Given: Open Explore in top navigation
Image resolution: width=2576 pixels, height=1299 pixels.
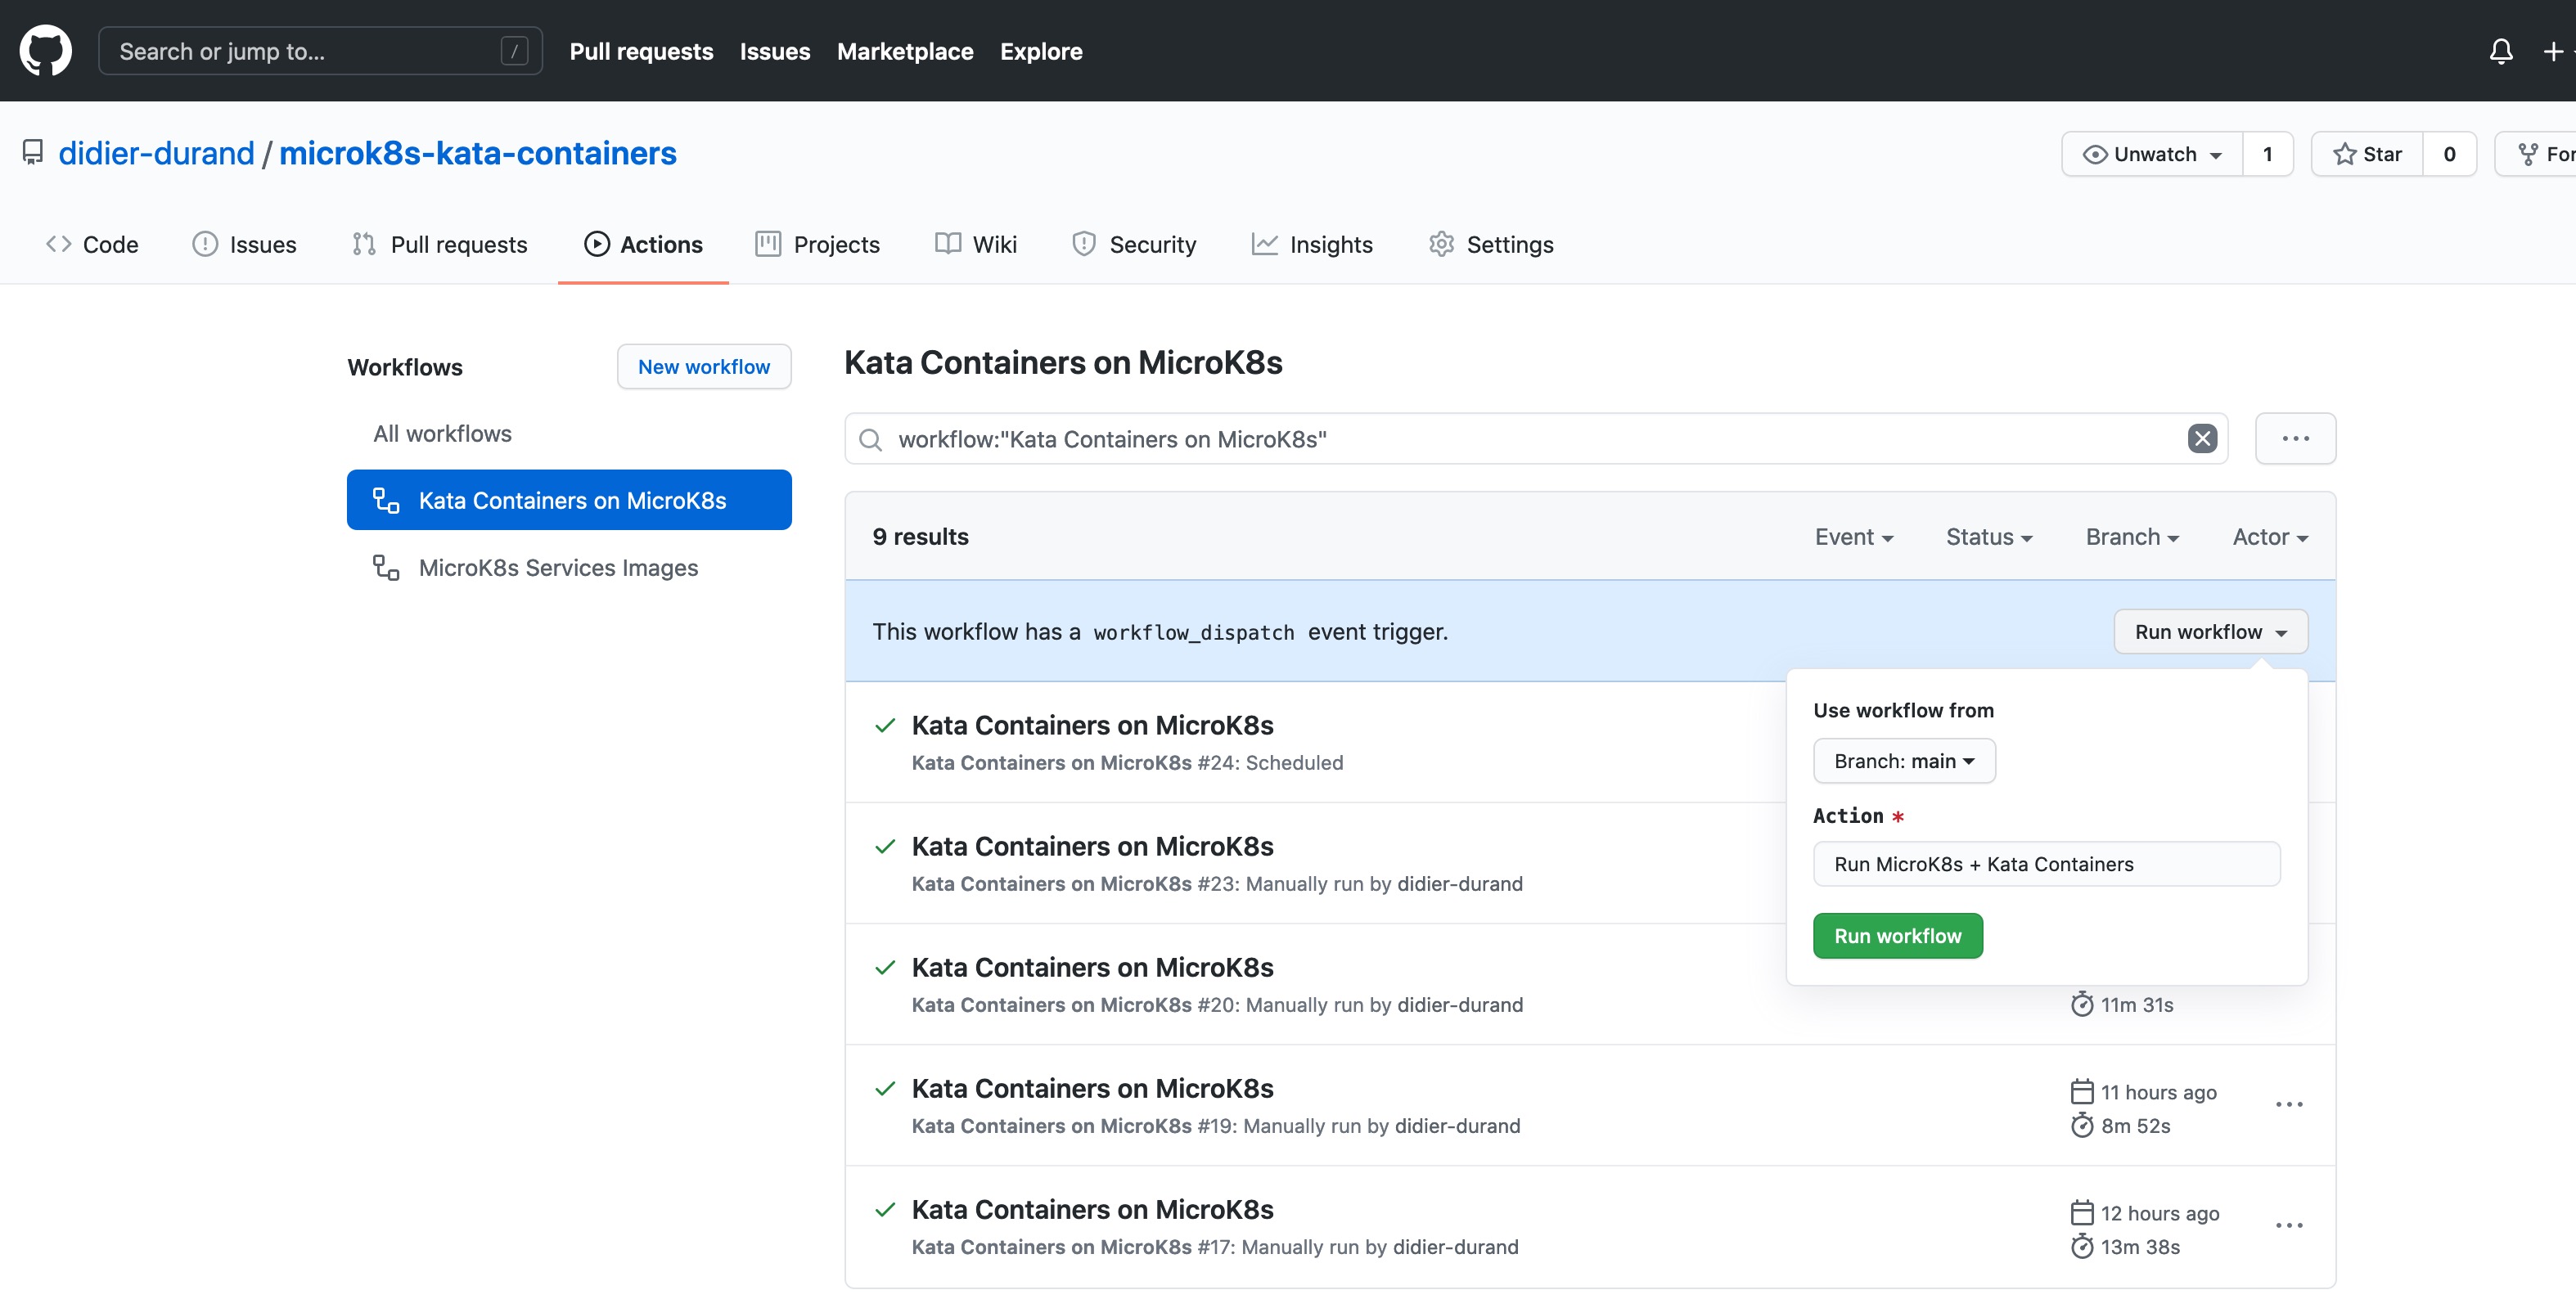Looking at the screenshot, I should pyautogui.click(x=1041, y=51).
